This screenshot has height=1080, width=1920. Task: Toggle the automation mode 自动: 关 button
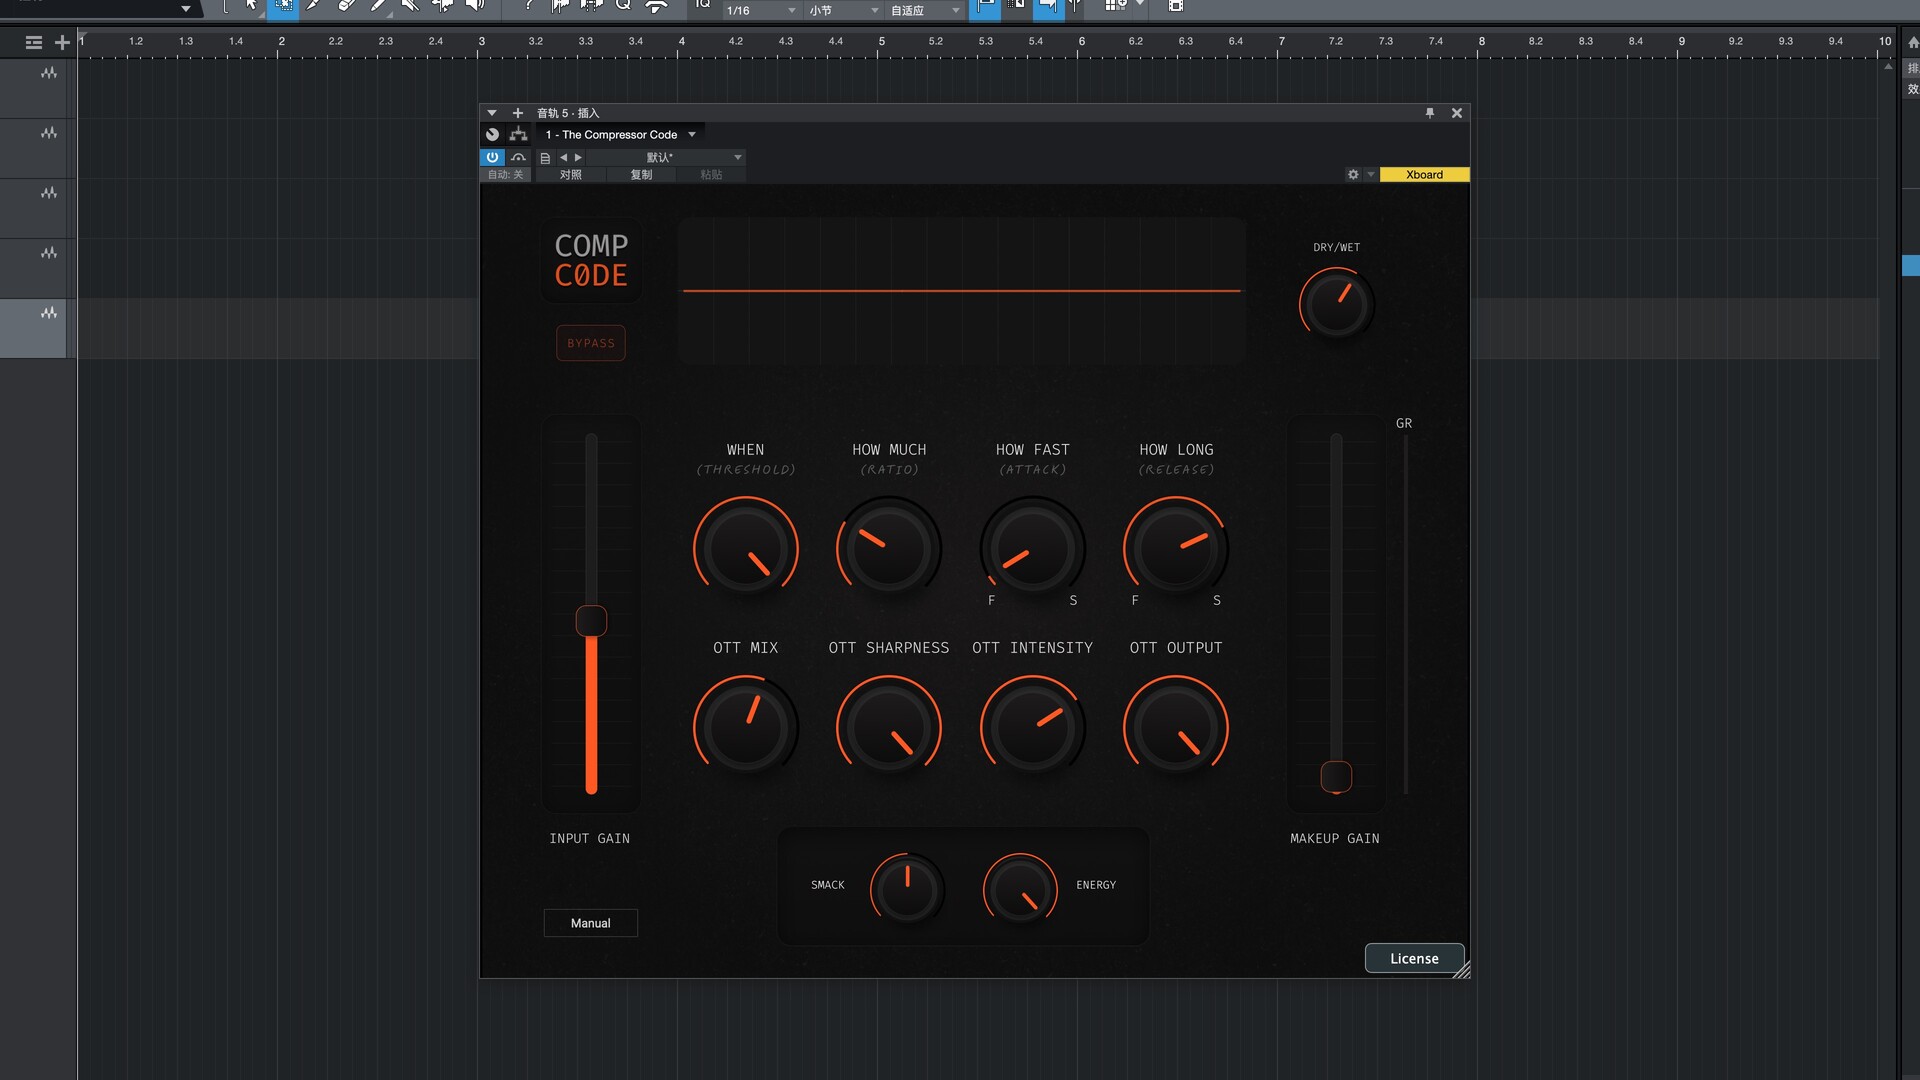[x=505, y=175]
